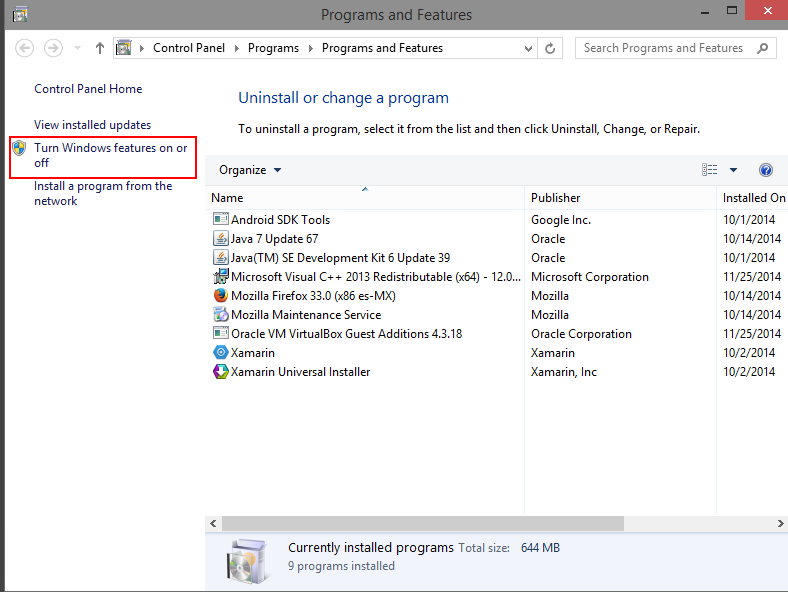Open Turn Windows features on or off
This screenshot has width=788, height=592.
[111, 155]
